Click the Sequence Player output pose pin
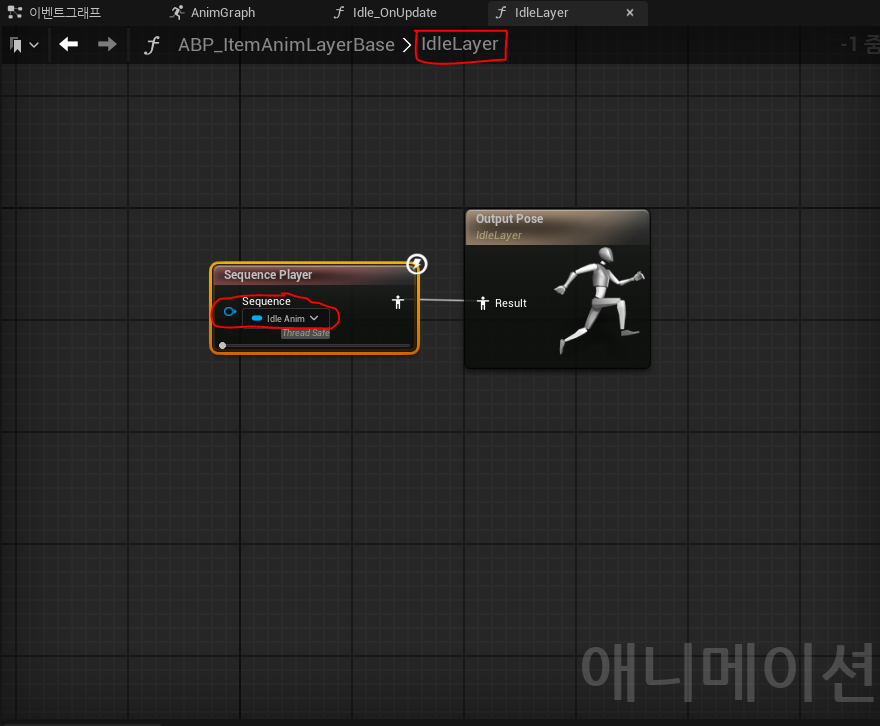Image resolution: width=880 pixels, height=726 pixels. pos(398,302)
